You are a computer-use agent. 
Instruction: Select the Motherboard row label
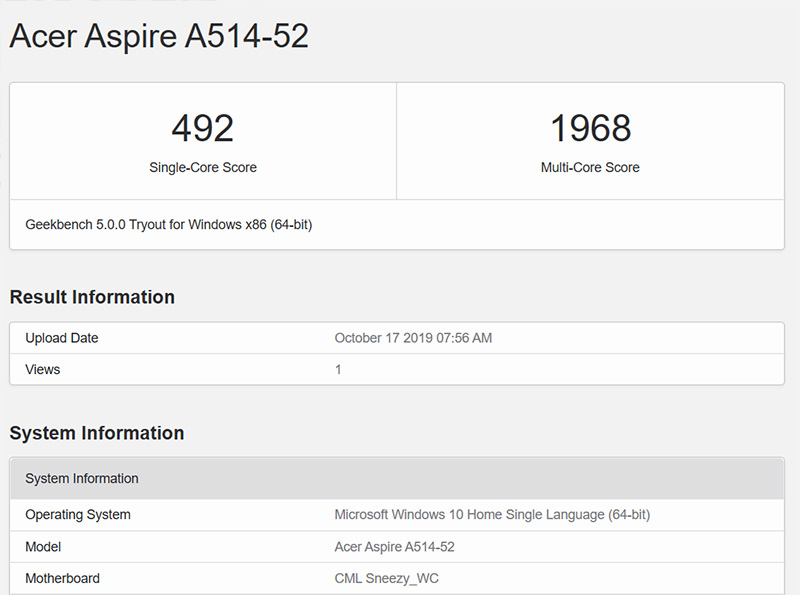(x=62, y=578)
